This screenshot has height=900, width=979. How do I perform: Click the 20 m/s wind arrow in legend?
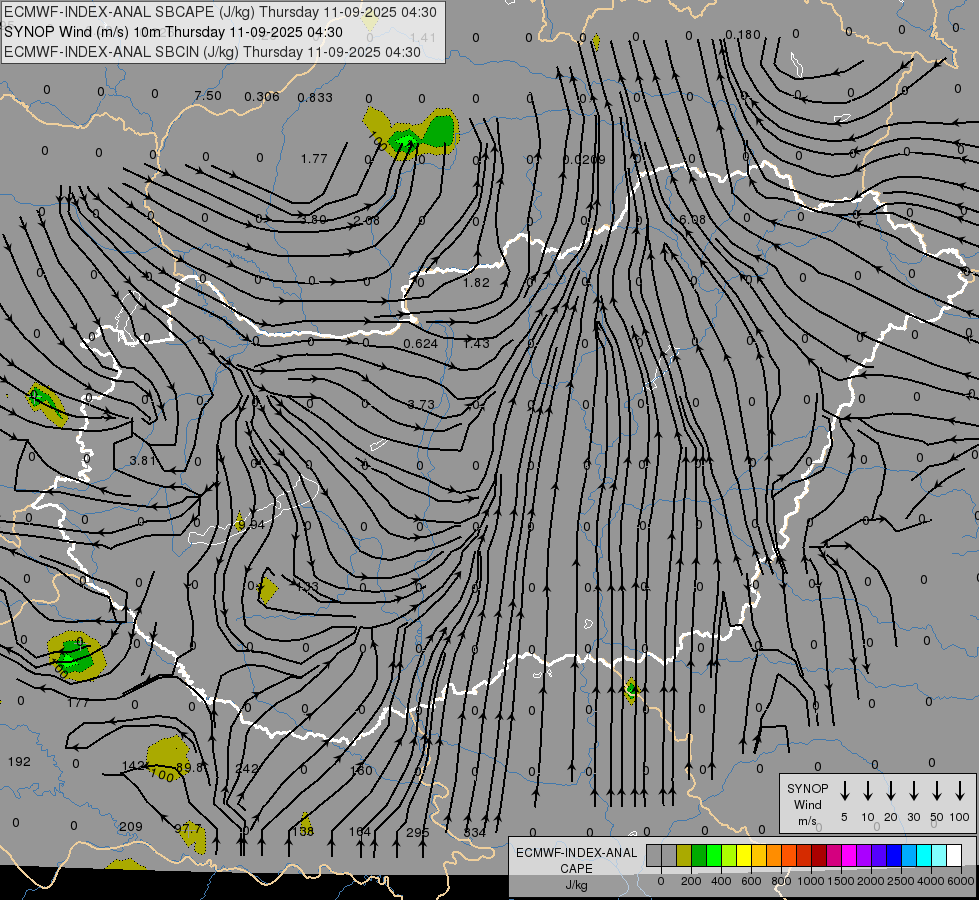[891, 791]
